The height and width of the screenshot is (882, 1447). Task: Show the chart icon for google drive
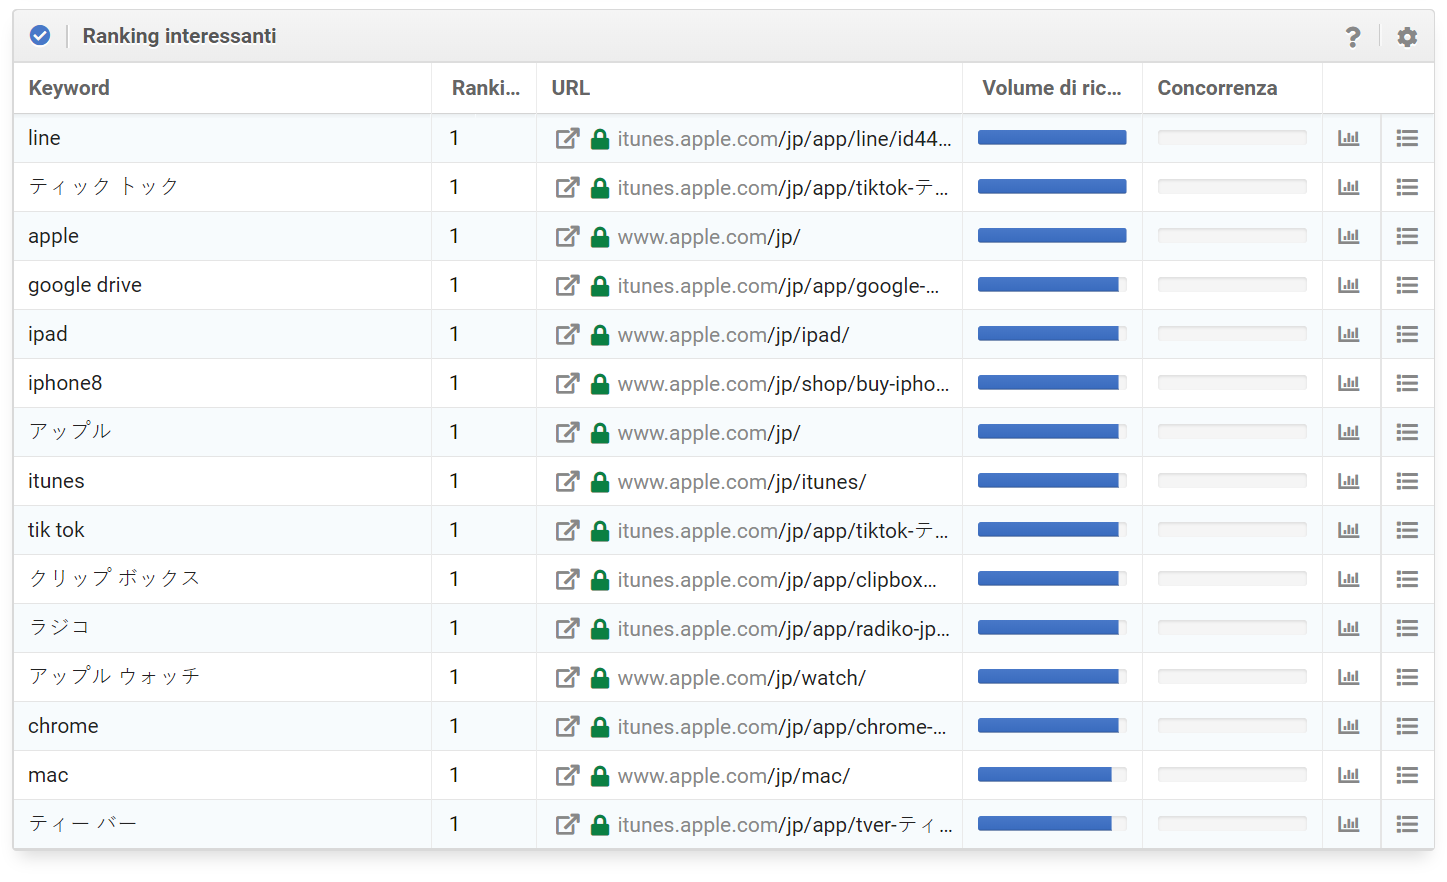(x=1349, y=285)
